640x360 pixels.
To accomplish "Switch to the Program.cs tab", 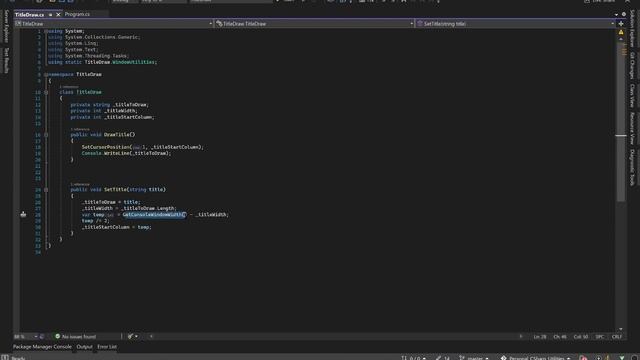I will tap(77, 14).
